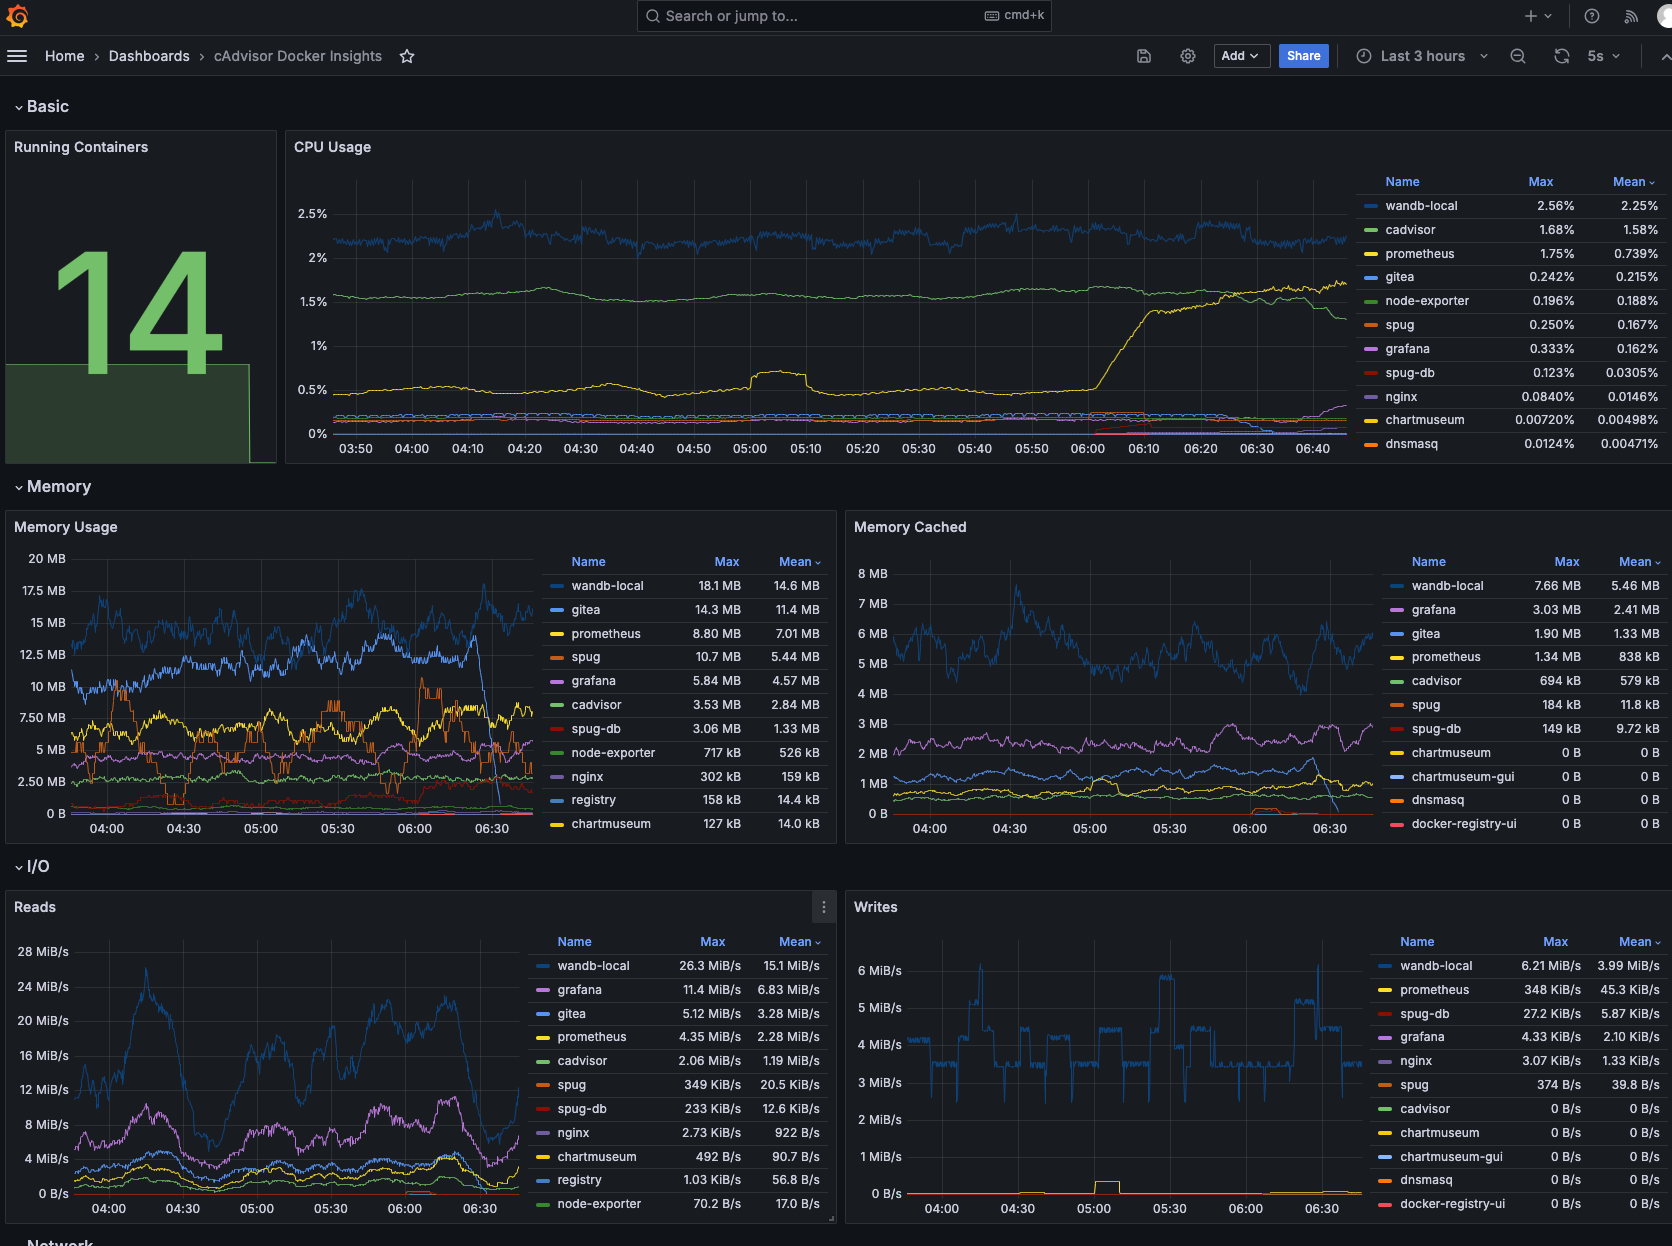This screenshot has width=1672, height=1246.
Task: Toggle grafana series in Memory Cached legend
Action: point(1433,610)
